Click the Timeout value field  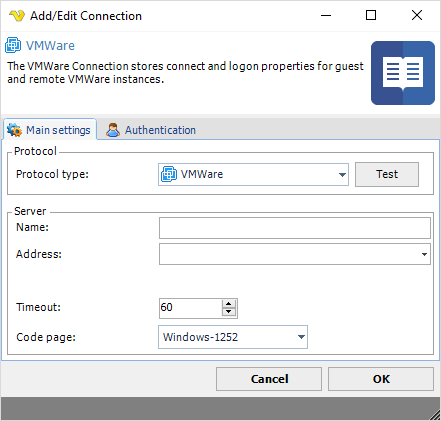click(190, 307)
